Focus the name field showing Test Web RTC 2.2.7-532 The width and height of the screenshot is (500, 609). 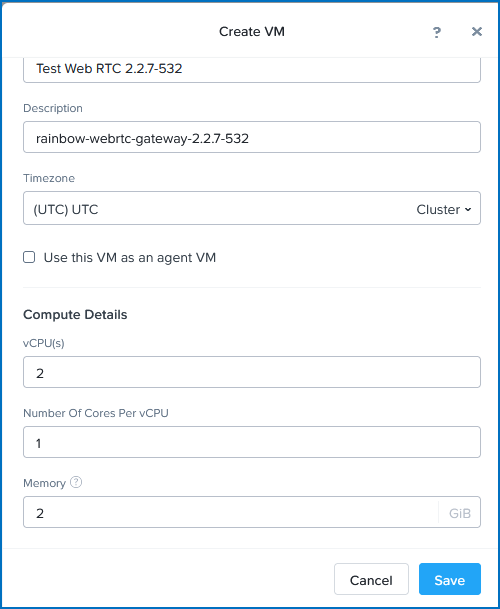tap(252, 70)
